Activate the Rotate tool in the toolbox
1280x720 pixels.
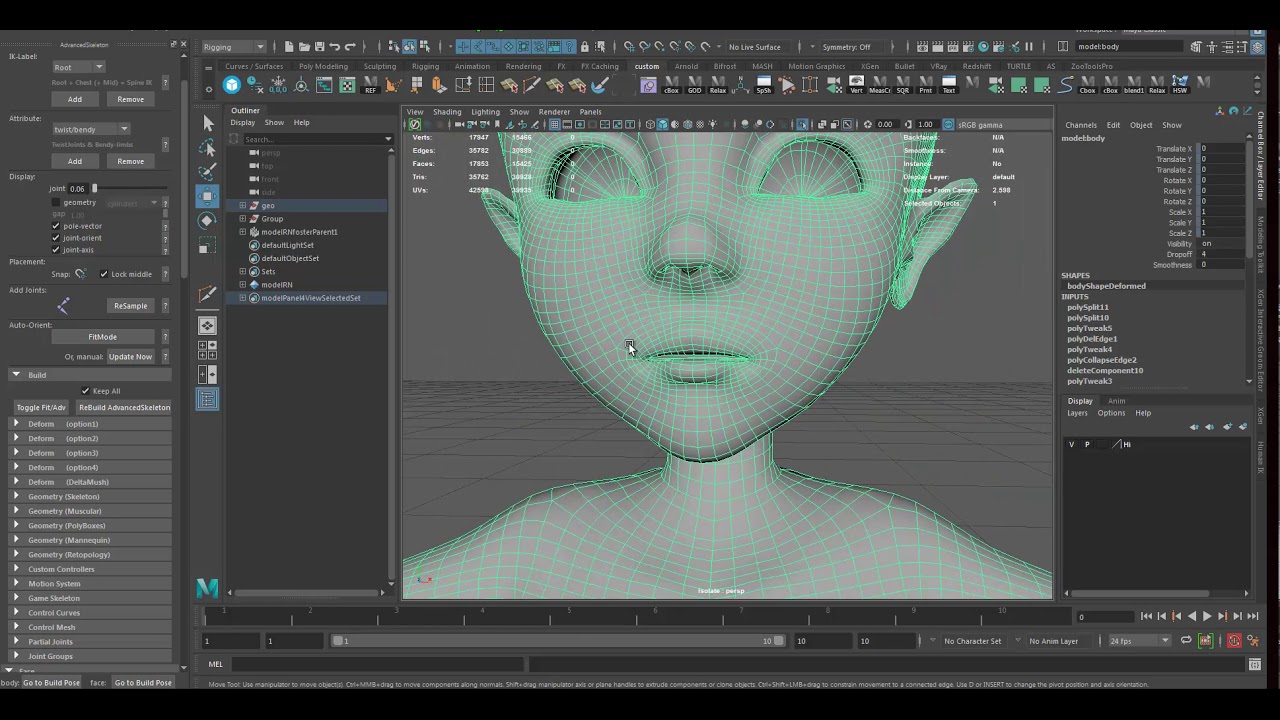click(x=207, y=220)
